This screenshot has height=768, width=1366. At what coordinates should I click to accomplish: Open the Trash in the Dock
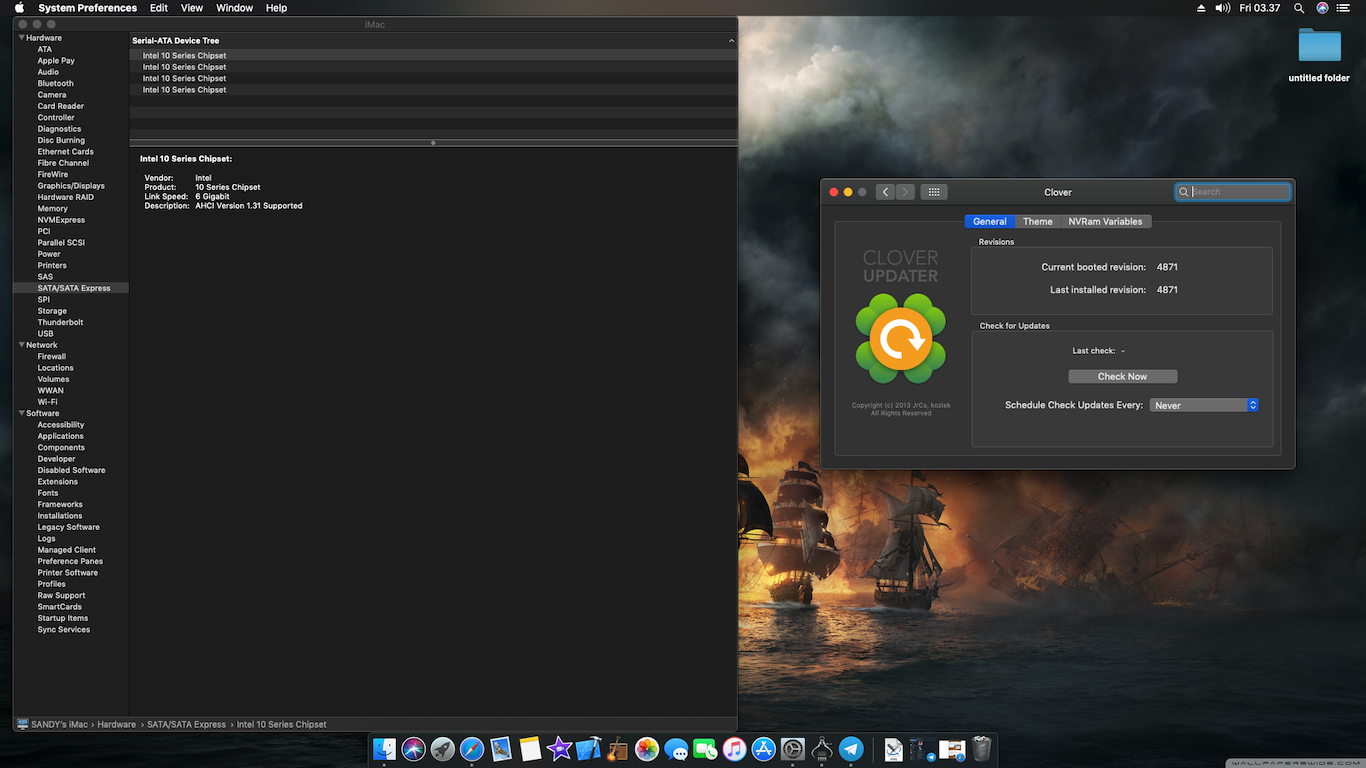(982, 748)
